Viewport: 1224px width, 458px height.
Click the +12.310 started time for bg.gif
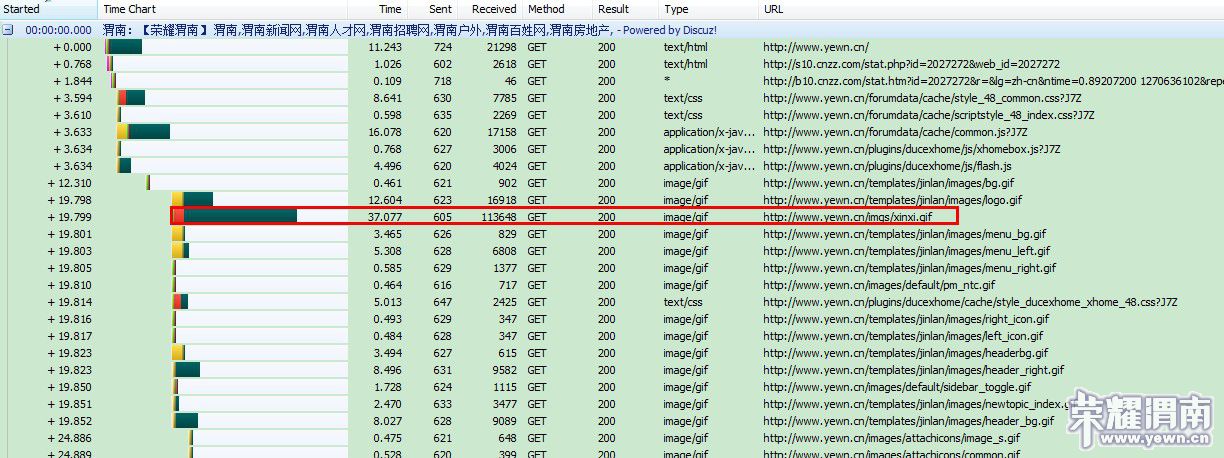pos(71,183)
